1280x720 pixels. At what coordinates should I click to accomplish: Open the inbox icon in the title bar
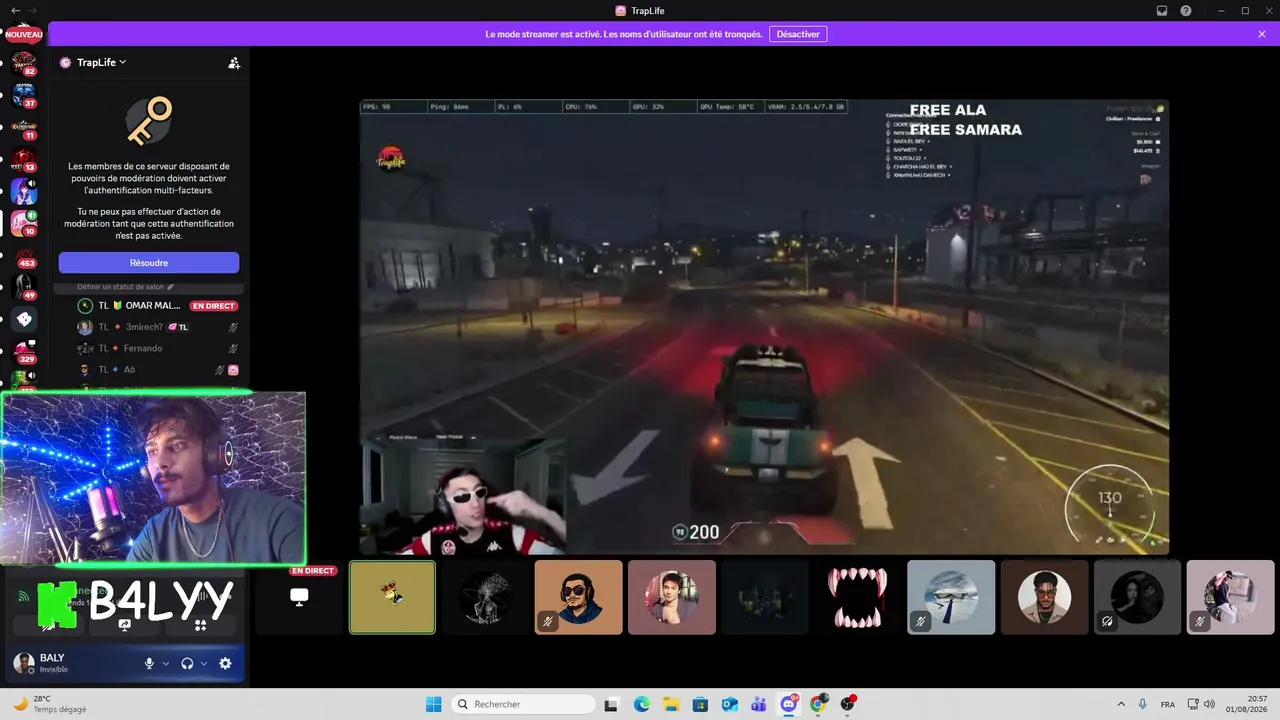pos(1162,11)
